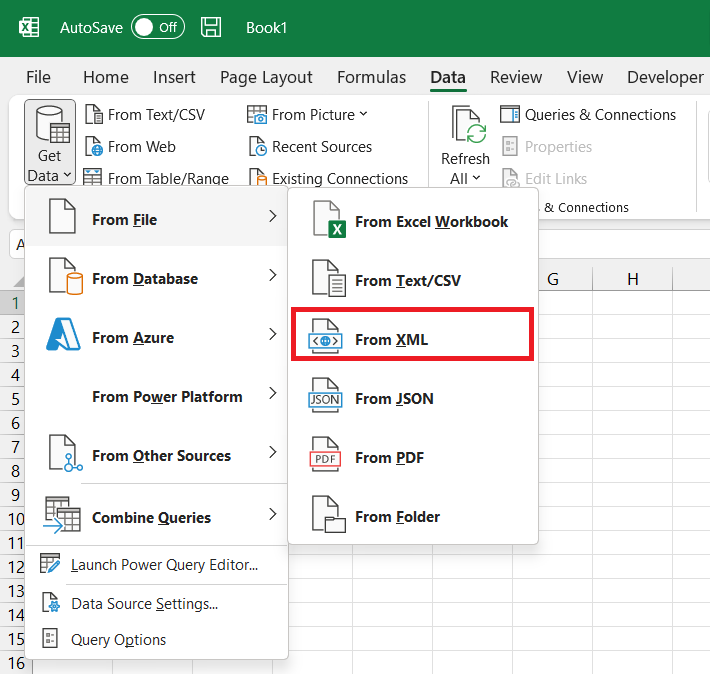Switch to the Home tab
The image size is (710, 674).
click(x=106, y=77)
